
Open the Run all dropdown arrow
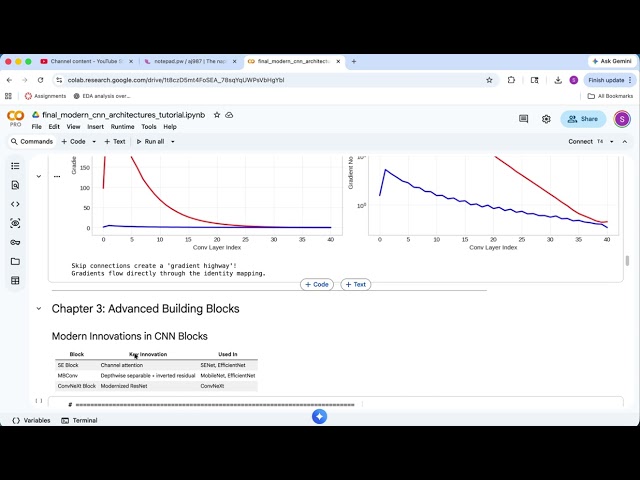click(x=173, y=142)
